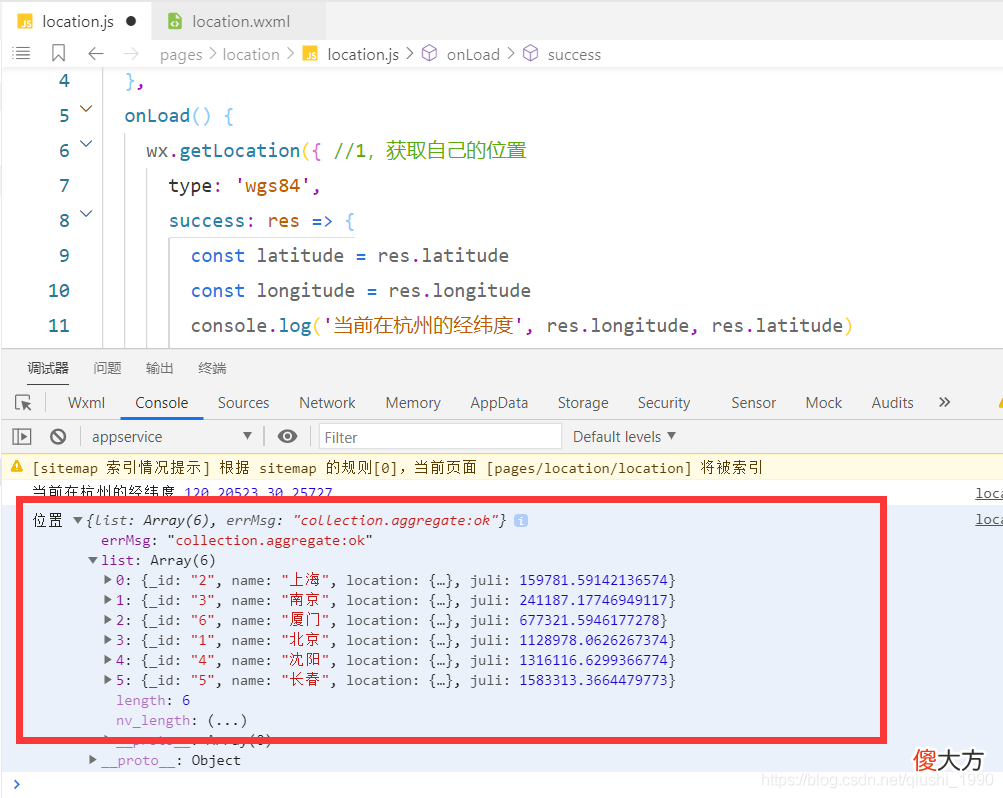
Task: Switch to the Storage devtools tab
Action: [583, 403]
